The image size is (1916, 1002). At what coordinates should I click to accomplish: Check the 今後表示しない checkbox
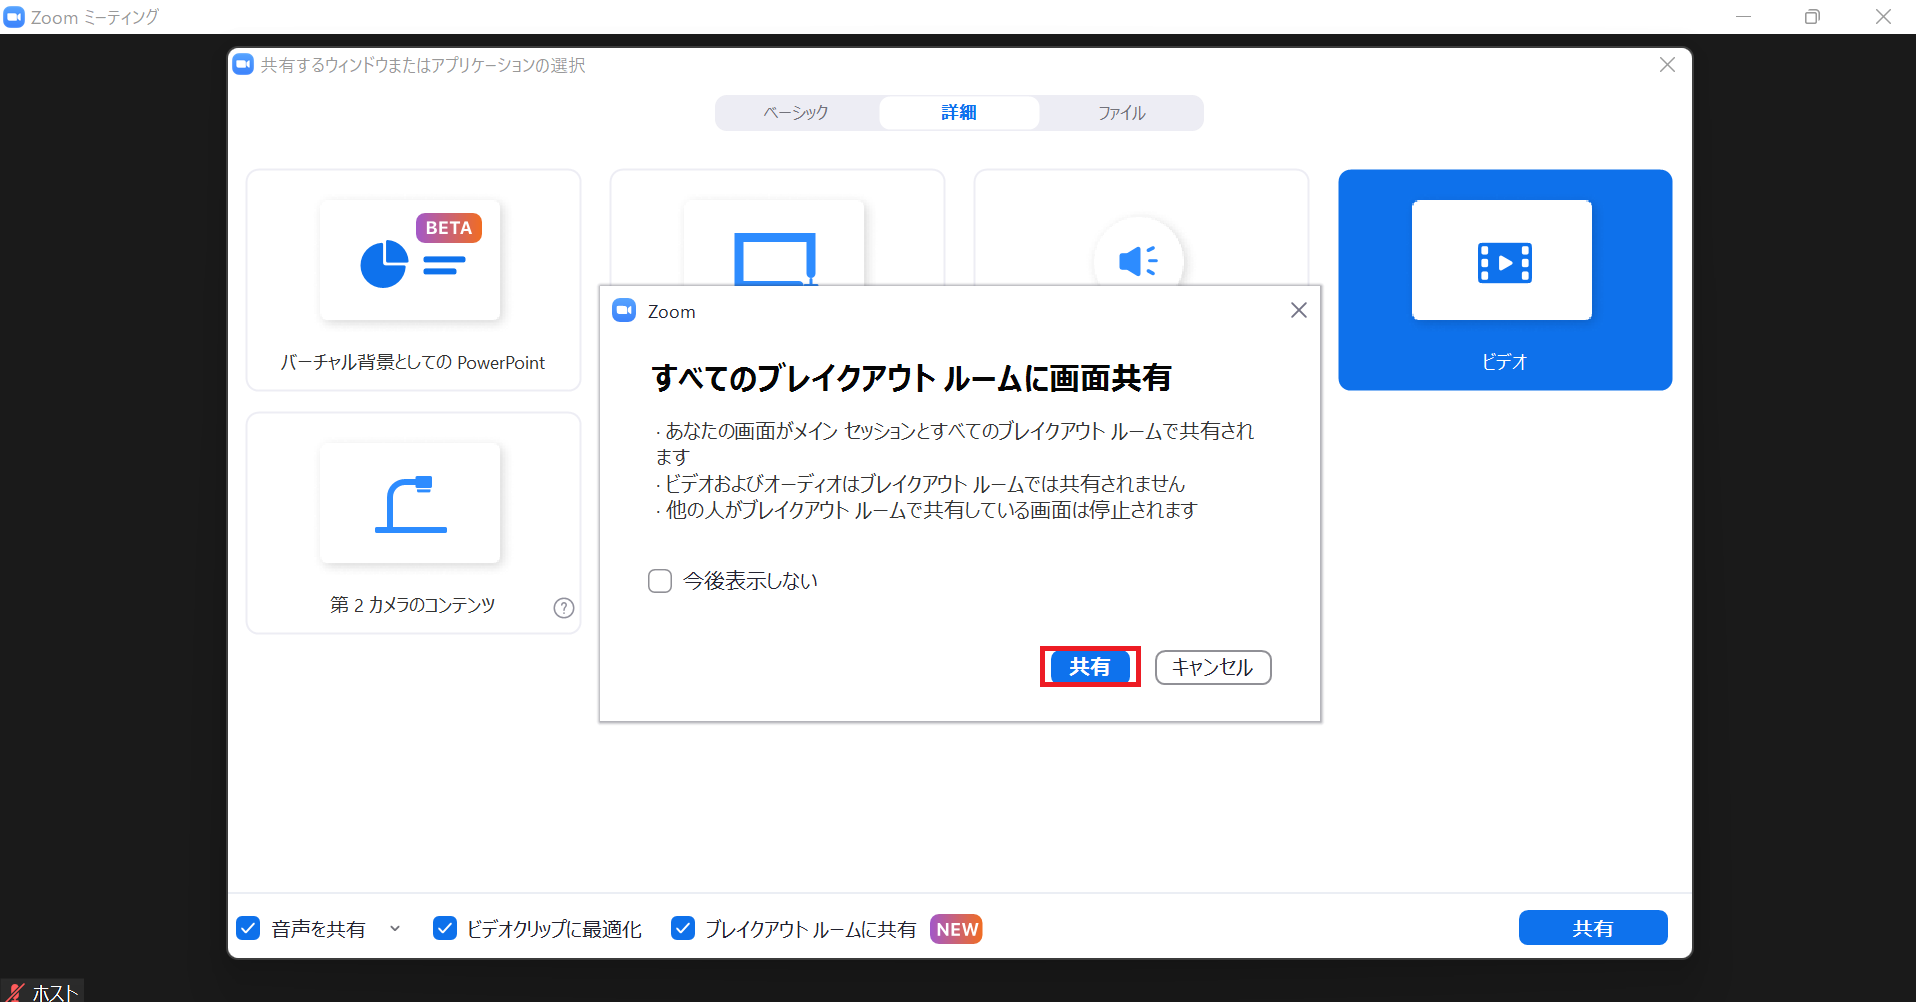click(660, 581)
